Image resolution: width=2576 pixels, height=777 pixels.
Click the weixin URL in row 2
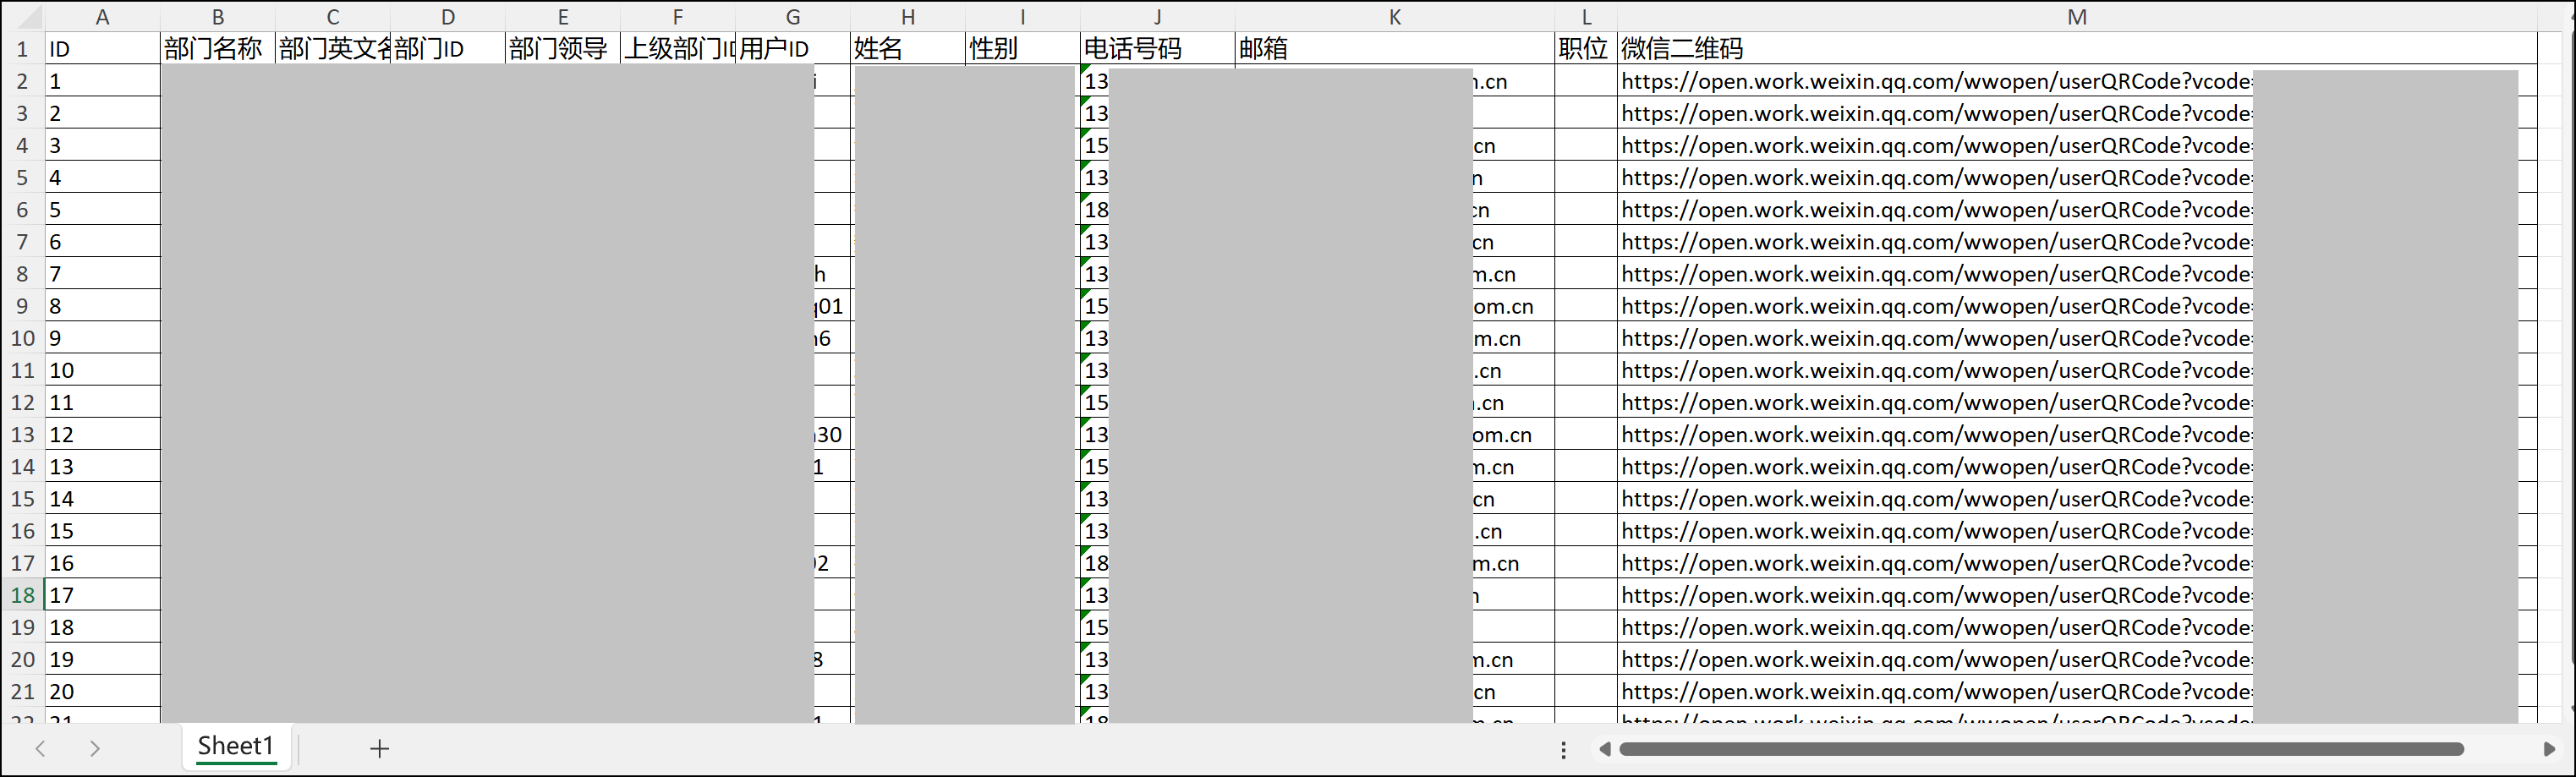[x=1936, y=81]
